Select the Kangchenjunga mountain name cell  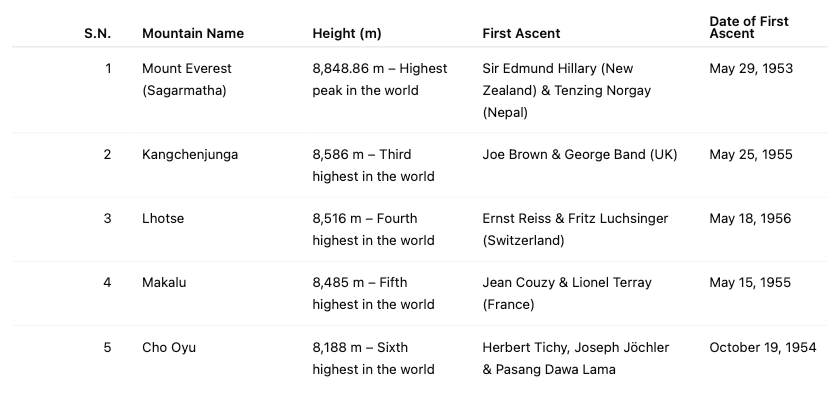(190, 154)
